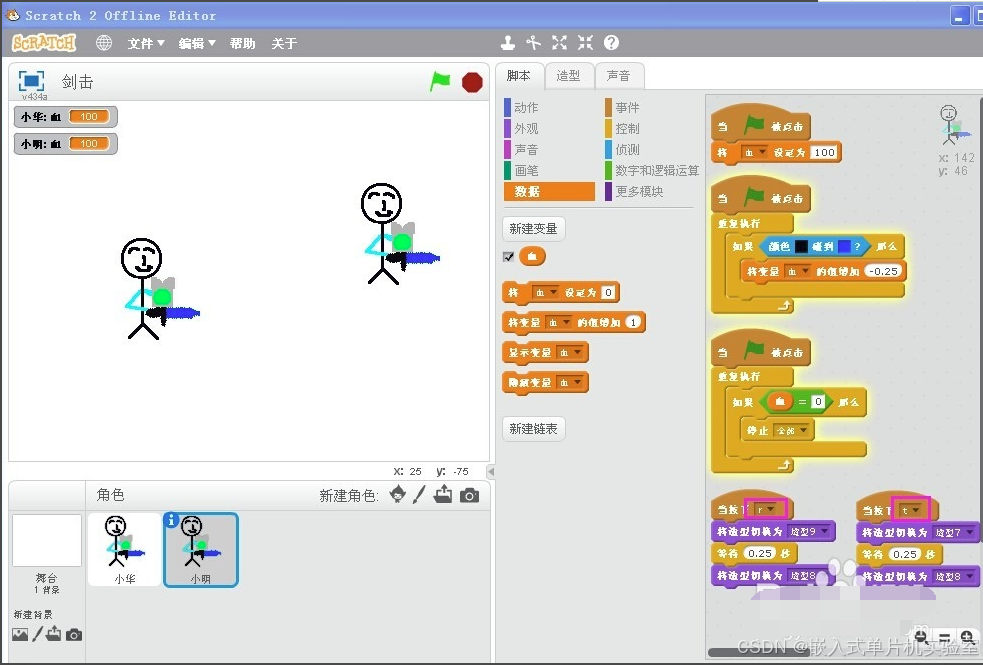Pick the black color swatch in 碰到 block
983x665 pixels.
click(x=801, y=246)
